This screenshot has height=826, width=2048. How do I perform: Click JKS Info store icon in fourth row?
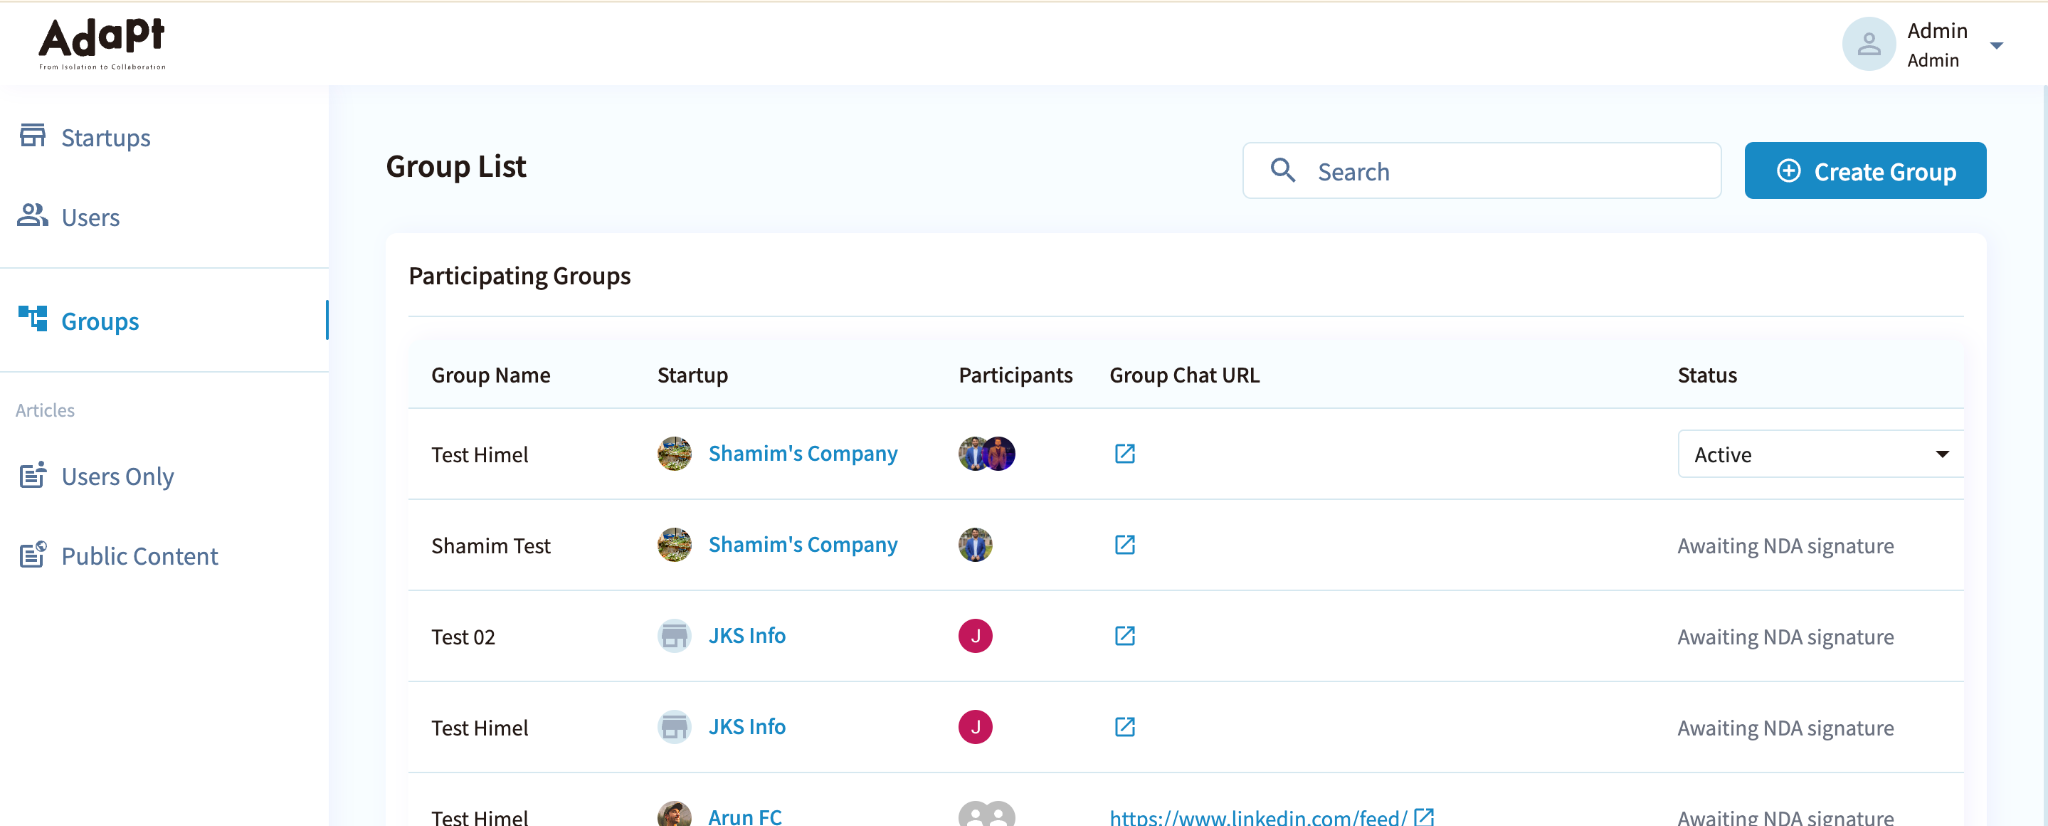[x=675, y=727]
